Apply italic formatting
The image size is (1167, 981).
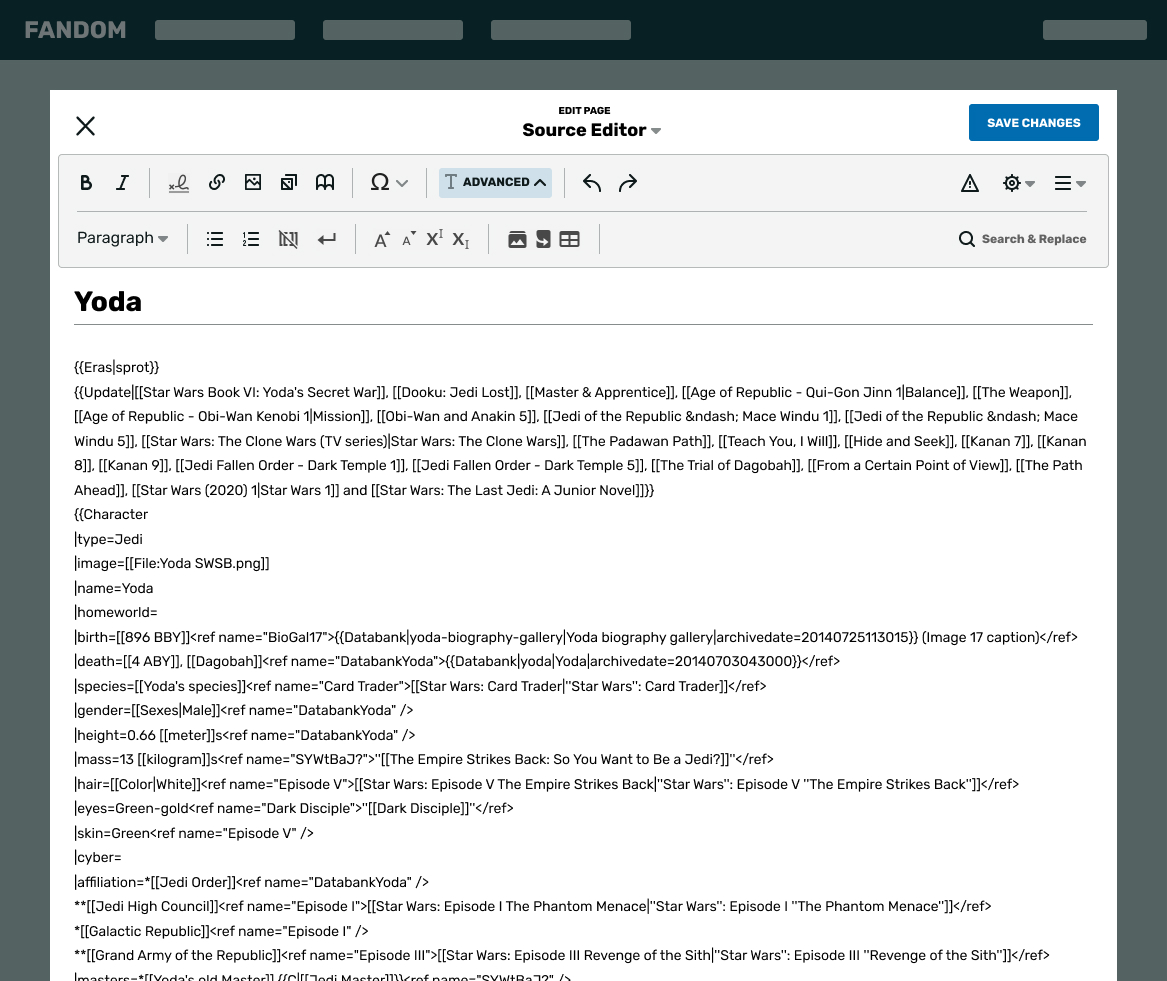coord(122,182)
